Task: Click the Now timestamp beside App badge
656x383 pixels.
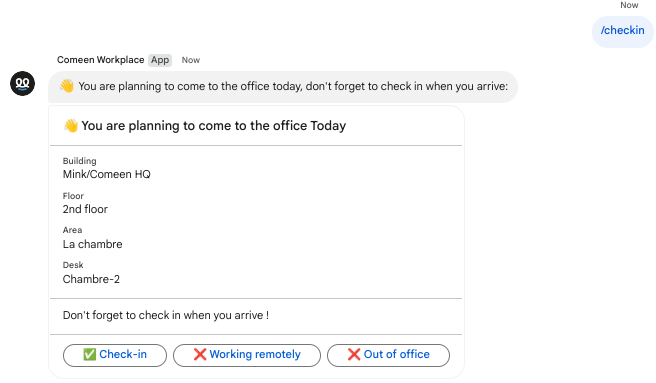Action: pos(191,60)
